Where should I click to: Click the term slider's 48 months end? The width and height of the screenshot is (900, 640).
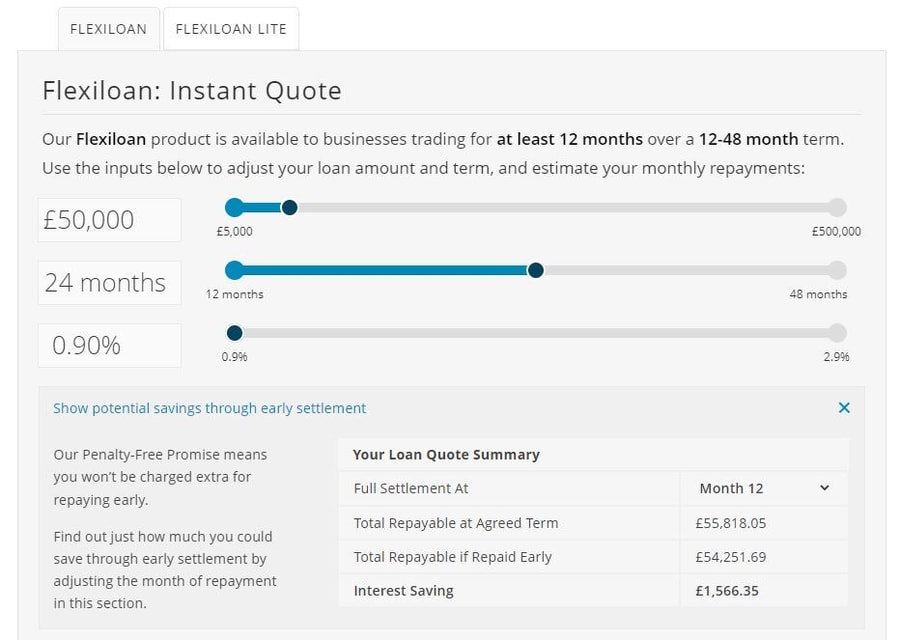coord(837,270)
